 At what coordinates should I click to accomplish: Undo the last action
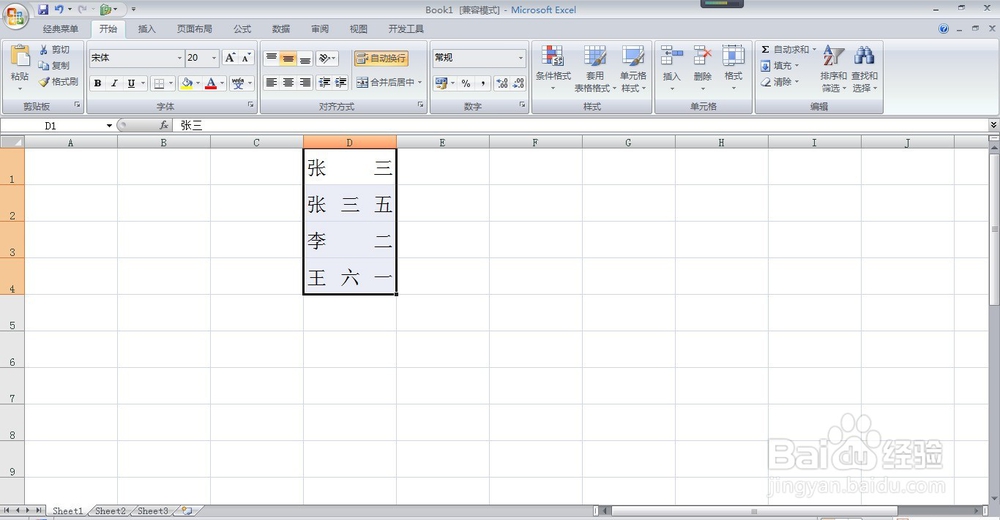pyautogui.click(x=59, y=10)
